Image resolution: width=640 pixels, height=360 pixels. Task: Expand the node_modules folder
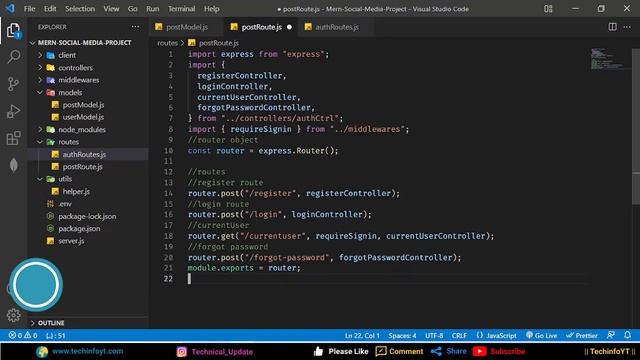(x=40, y=129)
